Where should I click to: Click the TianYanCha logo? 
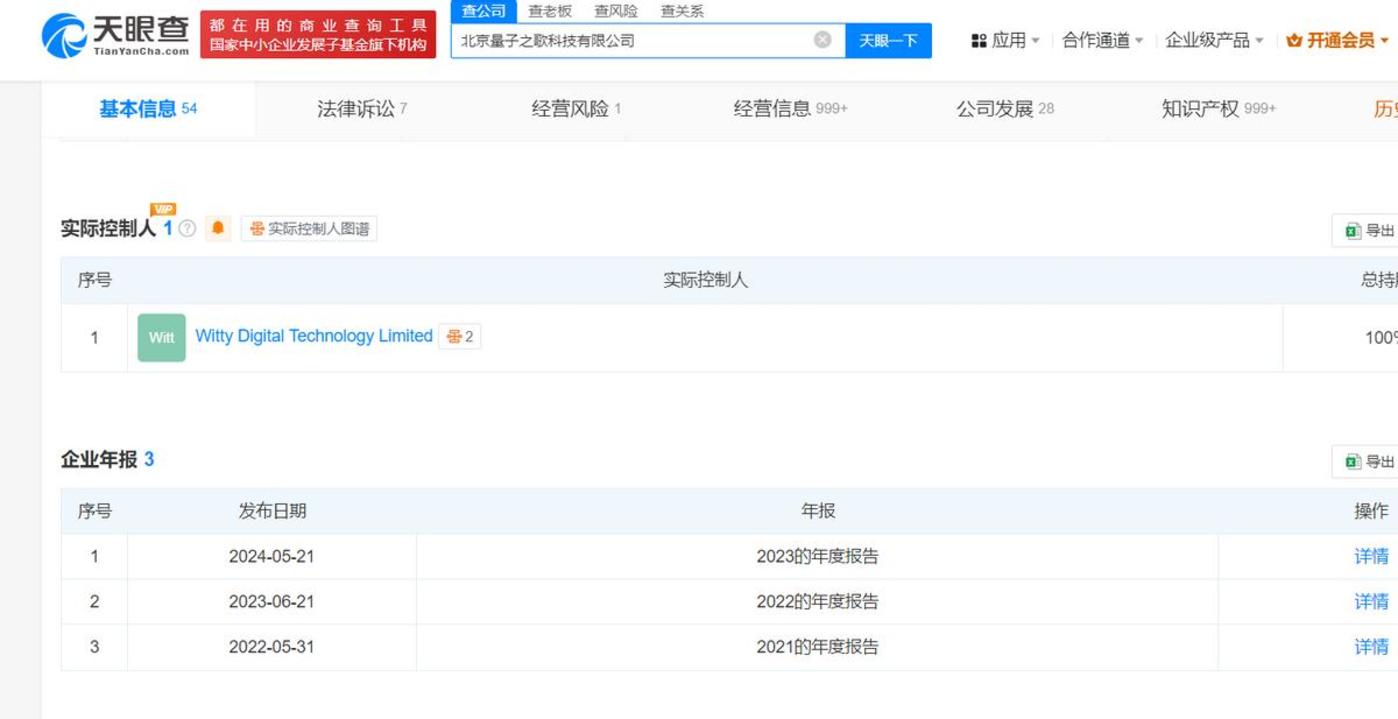tap(115, 35)
